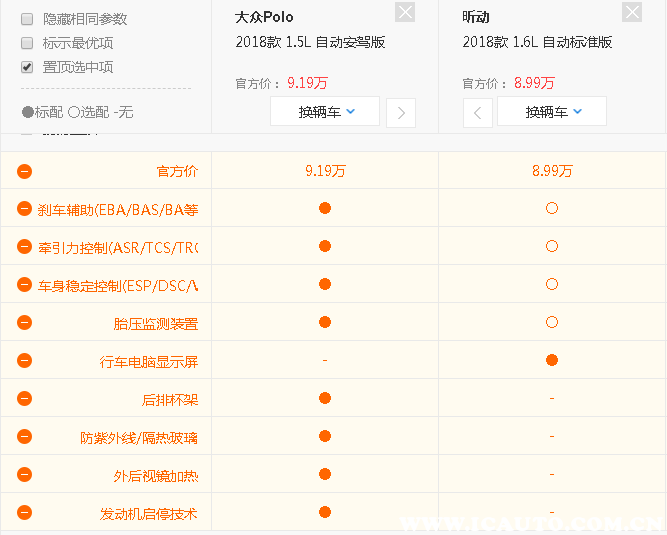Open the 昕动 model link

click(x=476, y=17)
